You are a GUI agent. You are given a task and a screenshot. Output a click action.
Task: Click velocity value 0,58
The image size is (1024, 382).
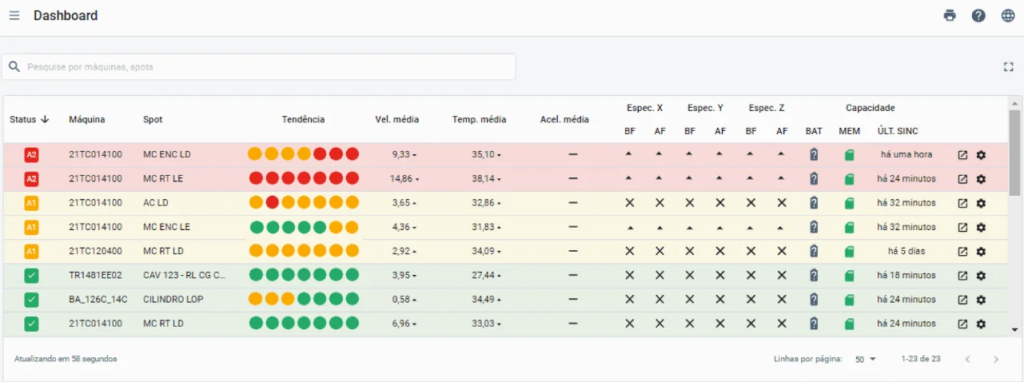click(x=401, y=300)
